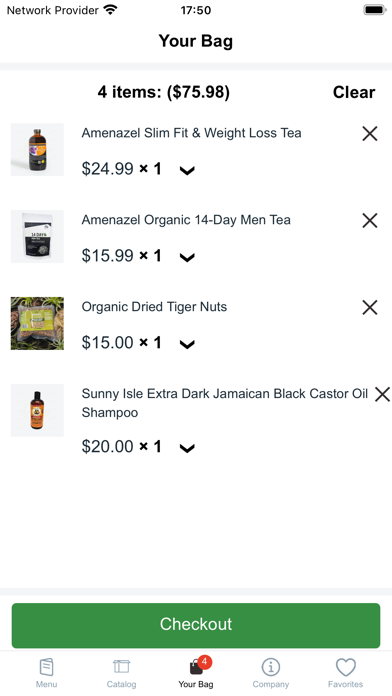Open quantity chevron for Castor Oil Shampoo

tap(187, 448)
